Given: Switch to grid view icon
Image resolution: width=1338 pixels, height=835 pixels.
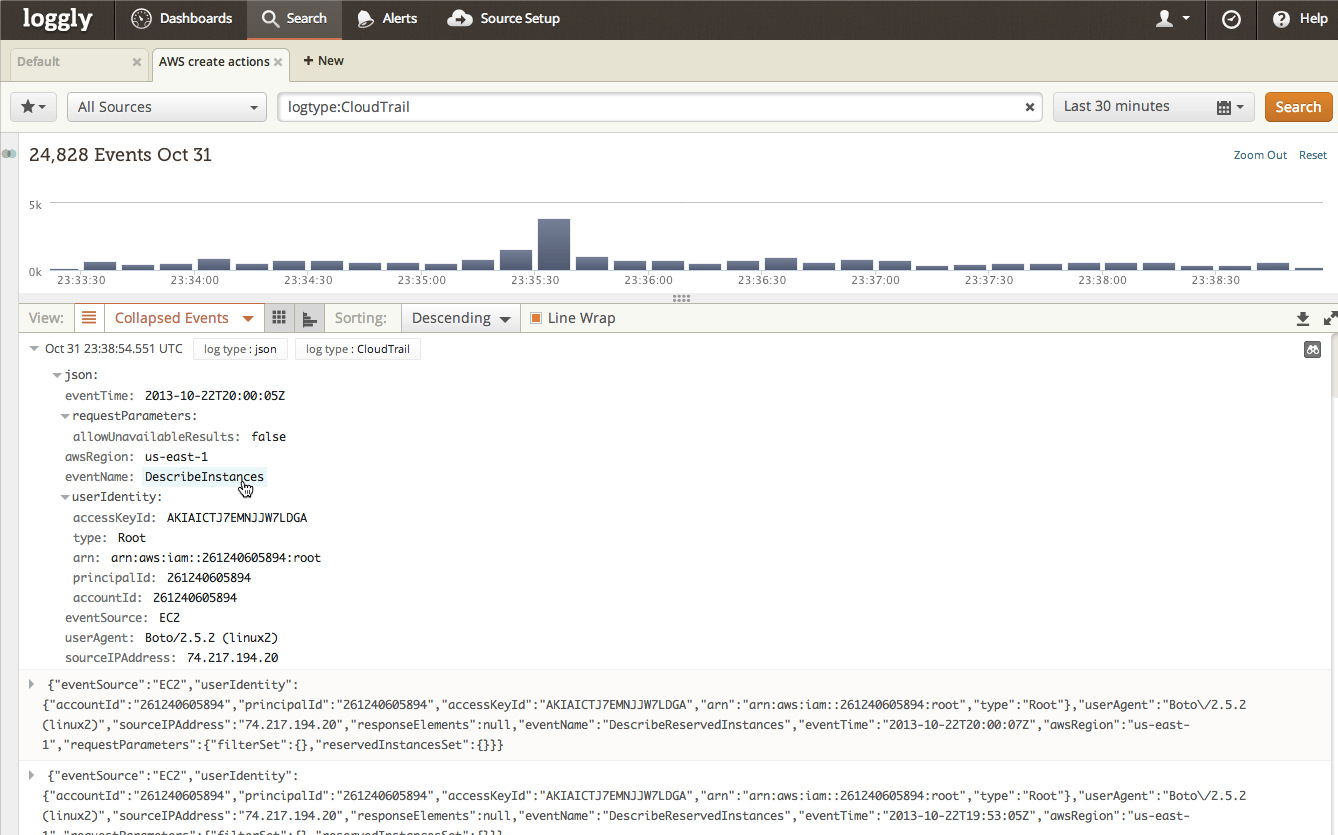Looking at the screenshot, I should tap(279, 318).
